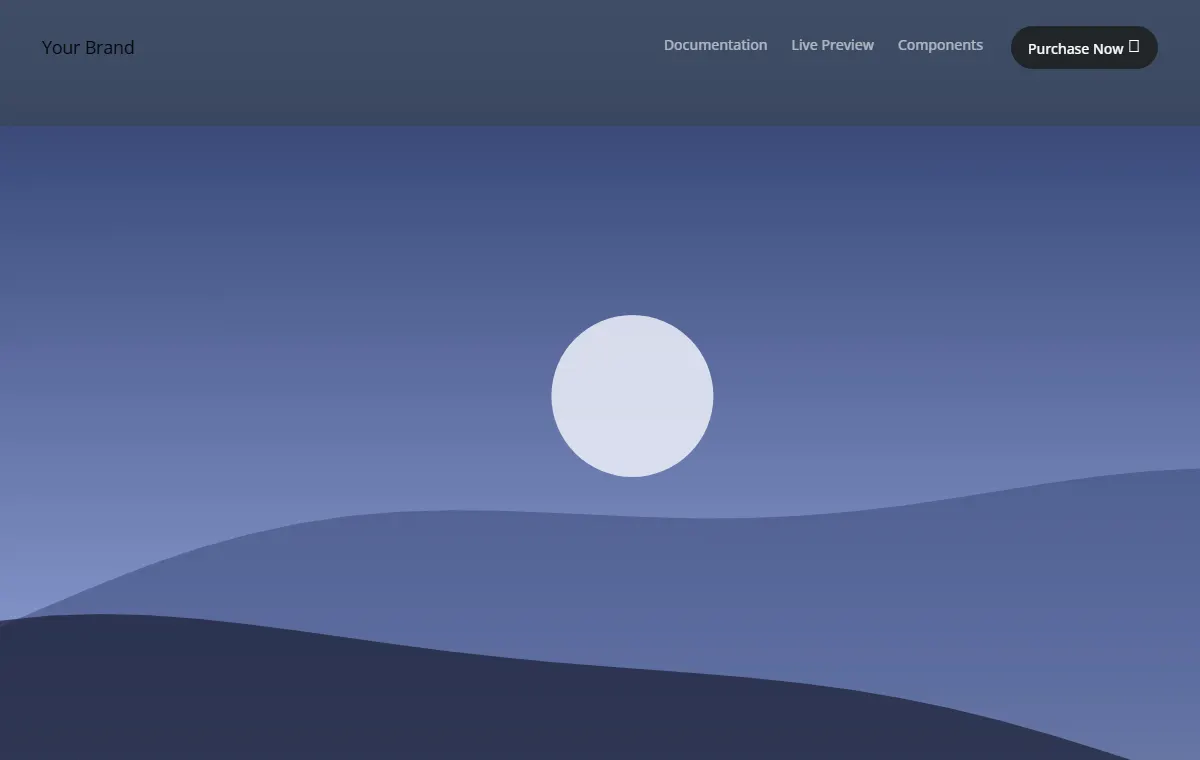
Task: Click the Your Brand logo text
Action: tap(88, 47)
